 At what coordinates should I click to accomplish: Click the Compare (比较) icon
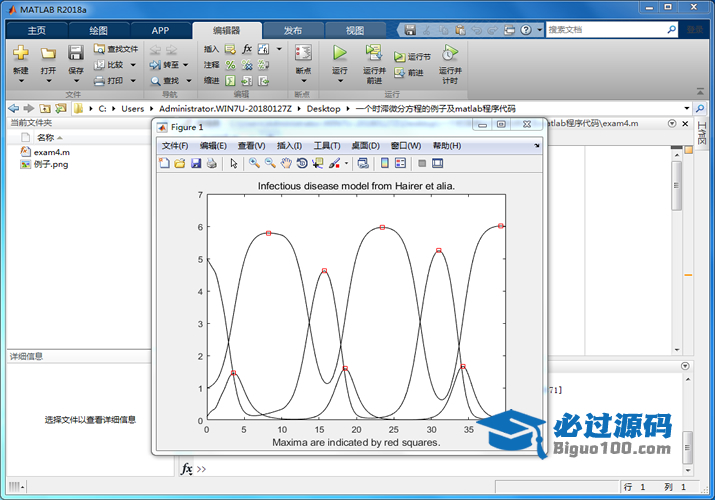point(99,65)
